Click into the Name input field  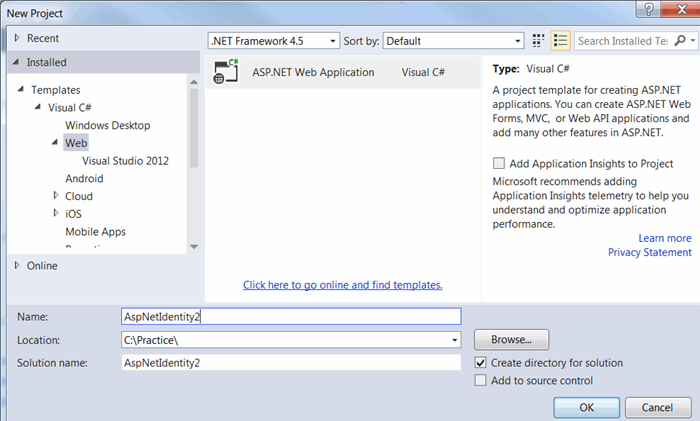click(291, 317)
